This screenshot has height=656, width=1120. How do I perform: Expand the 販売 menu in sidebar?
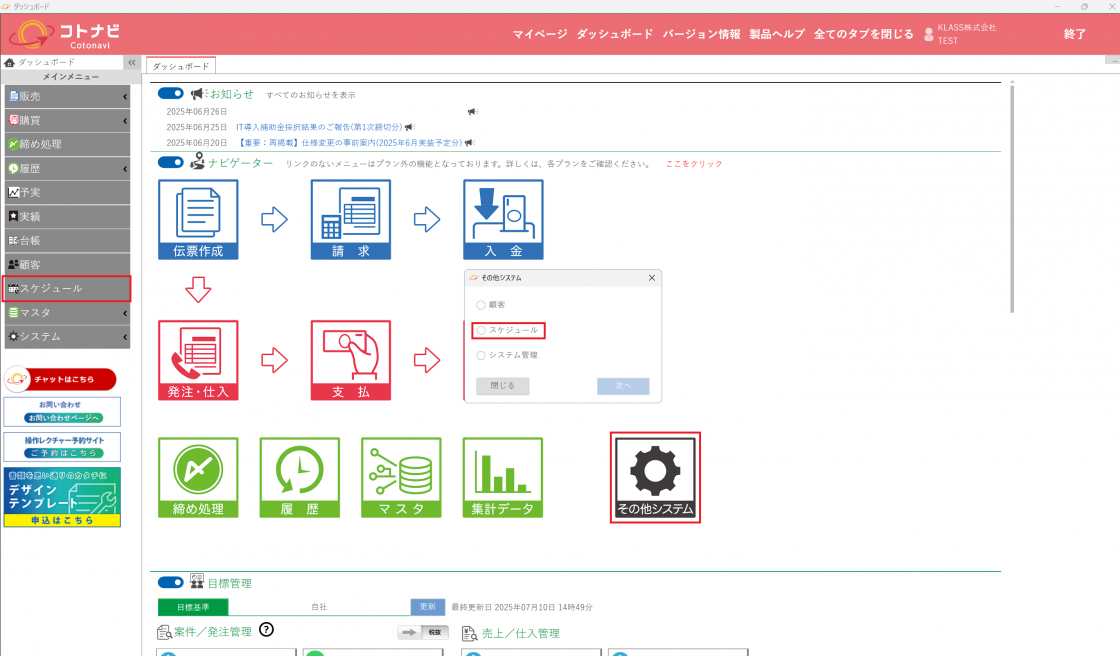click(x=66, y=96)
